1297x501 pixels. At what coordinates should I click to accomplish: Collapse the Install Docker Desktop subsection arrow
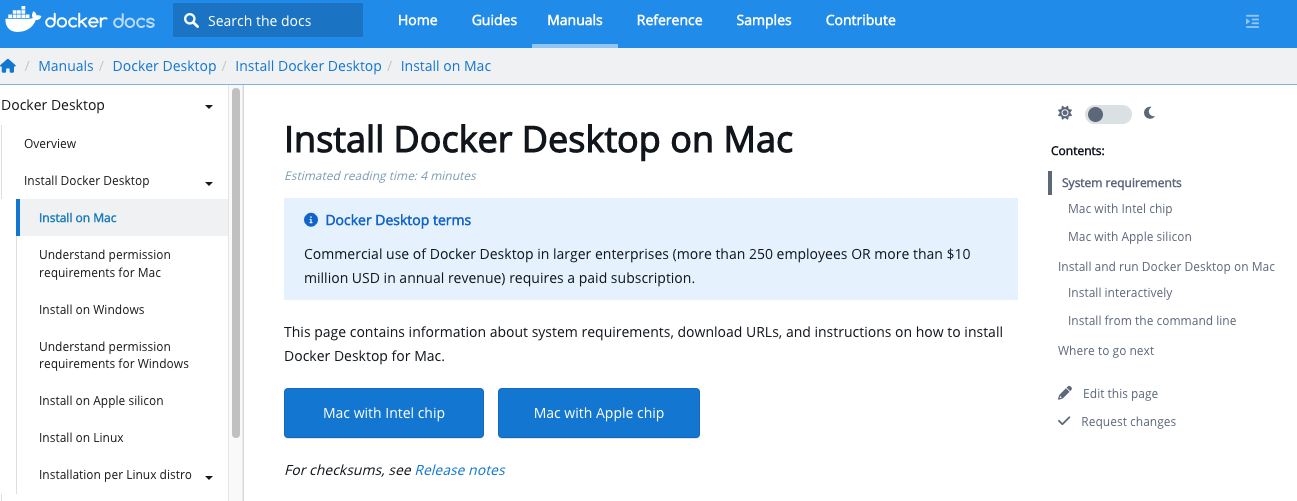point(209,184)
